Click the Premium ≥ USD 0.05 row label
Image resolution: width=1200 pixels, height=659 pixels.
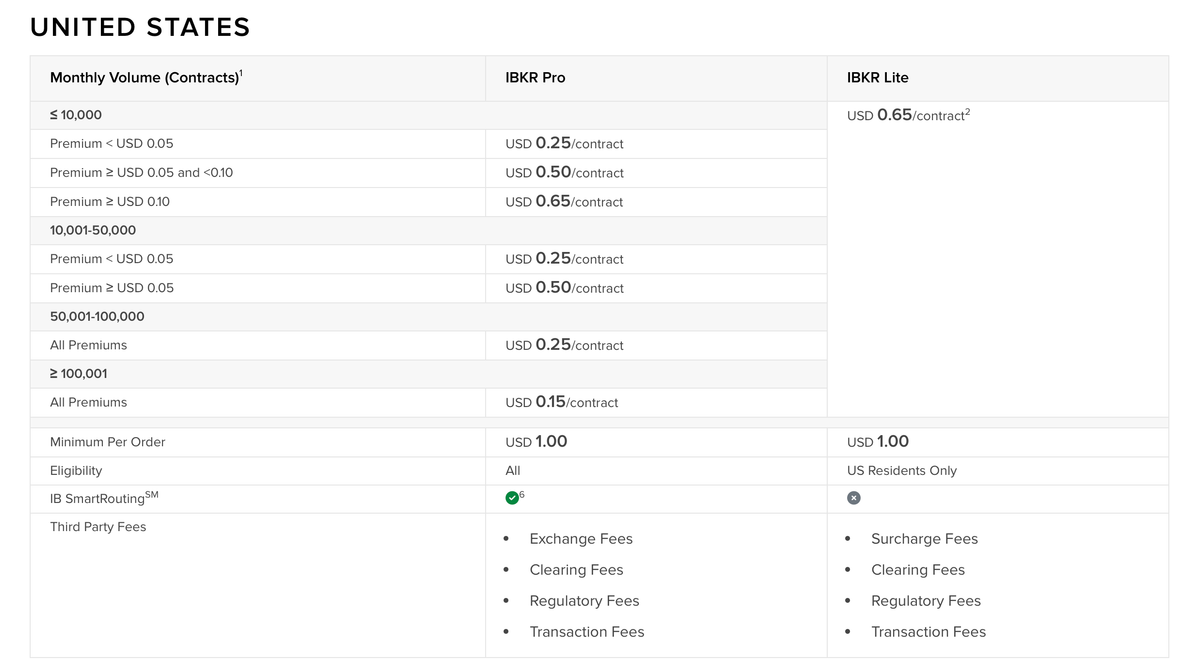111,287
